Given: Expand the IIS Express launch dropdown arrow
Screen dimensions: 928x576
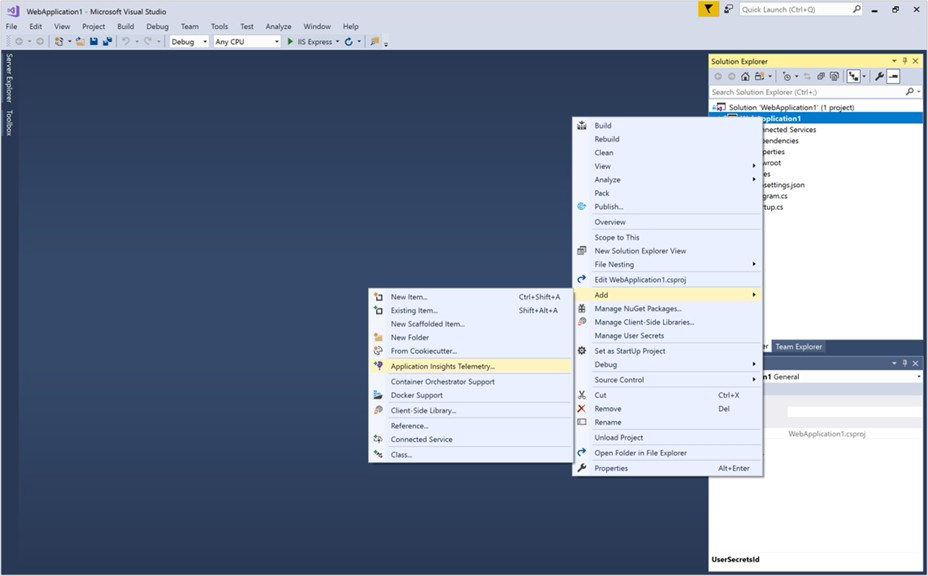Looking at the screenshot, I should pyautogui.click(x=338, y=42).
